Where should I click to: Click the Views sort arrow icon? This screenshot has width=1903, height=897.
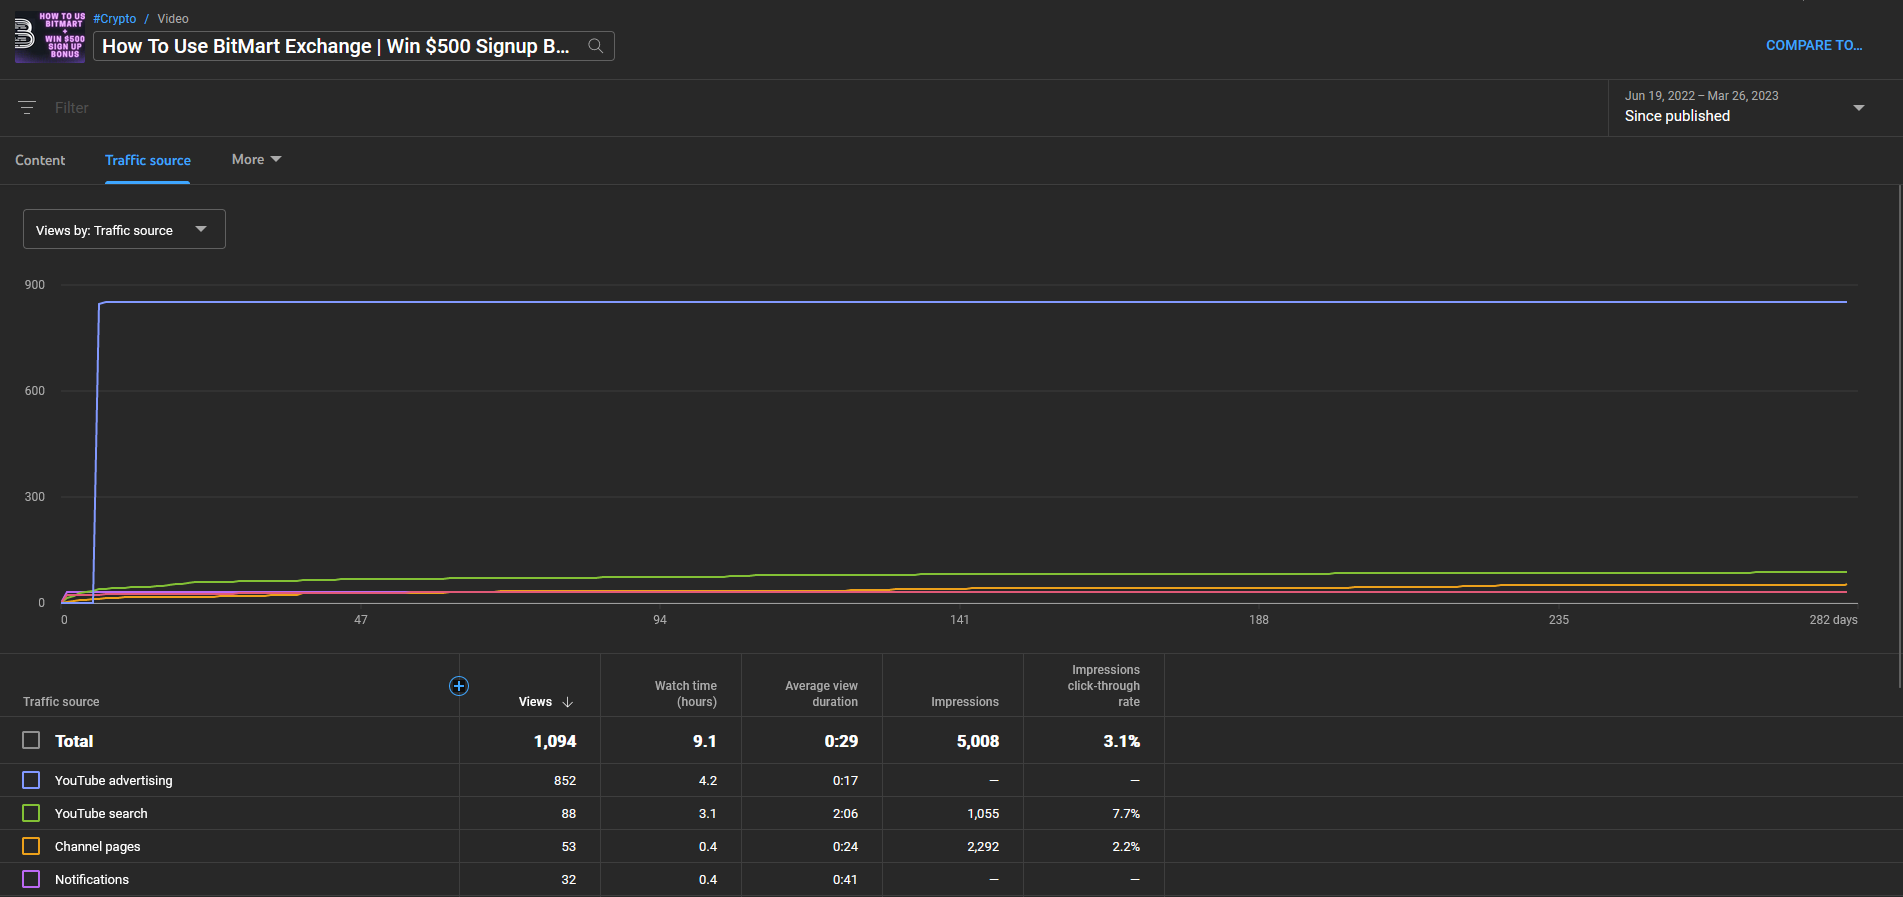point(568,702)
